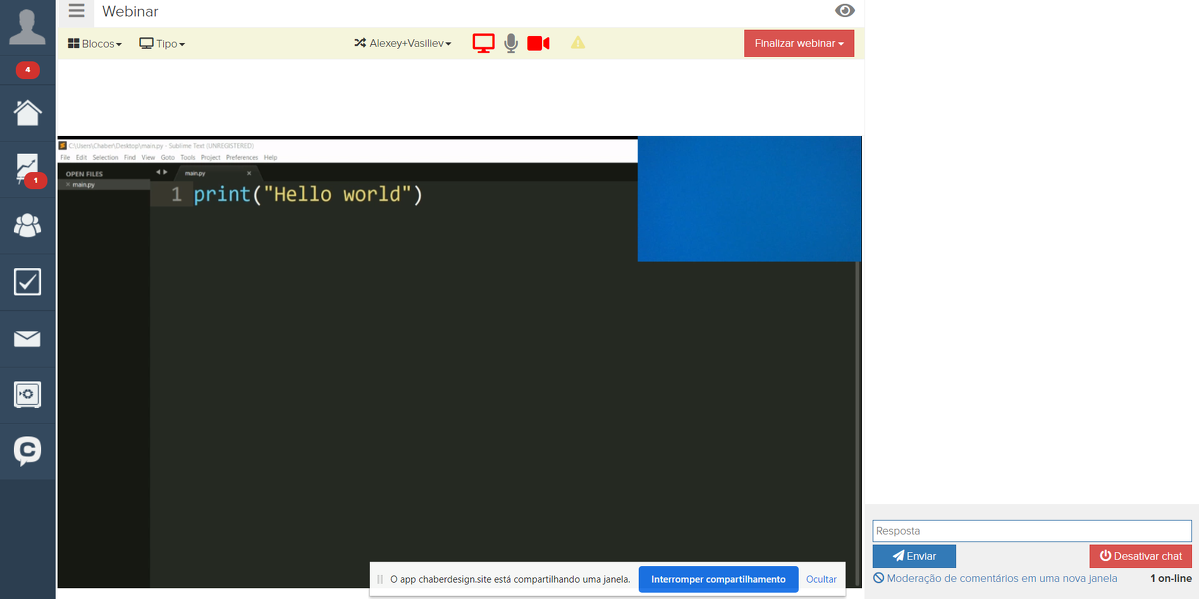The width and height of the screenshot is (1199, 599).
Task: Open the chat bubble icon in sidebar
Action: (27, 451)
